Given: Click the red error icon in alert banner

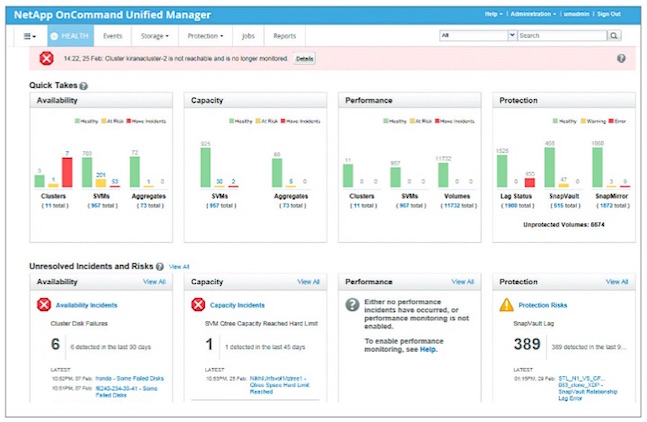Looking at the screenshot, I should click(x=46, y=58).
